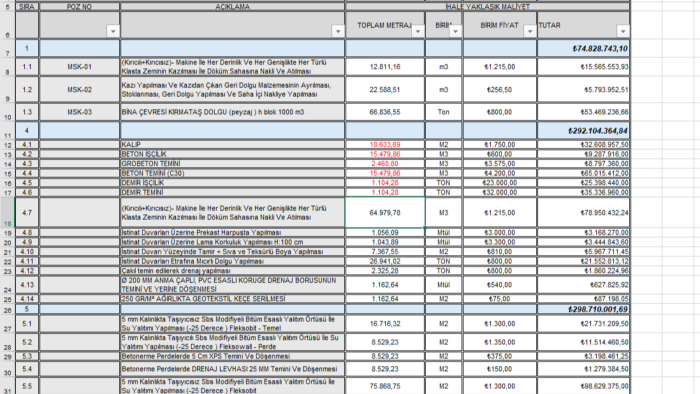The height and width of the screenshot is (394, 700).
Task: Click Çakıl temin edilerek drenaj yapılması cell
Action: [232, 271]
